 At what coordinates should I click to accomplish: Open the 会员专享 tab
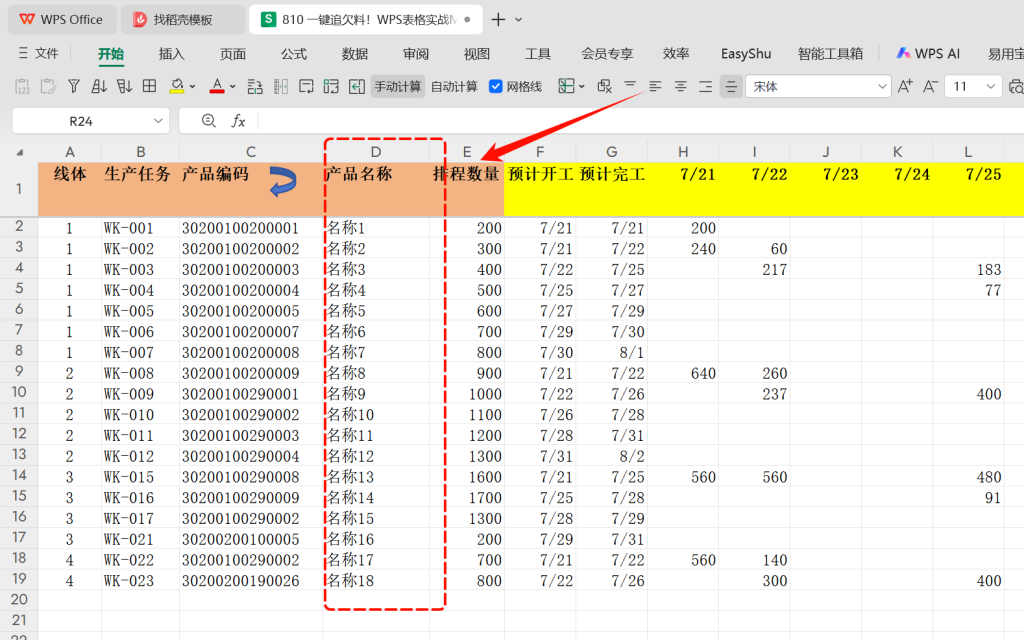click(607, 54)
